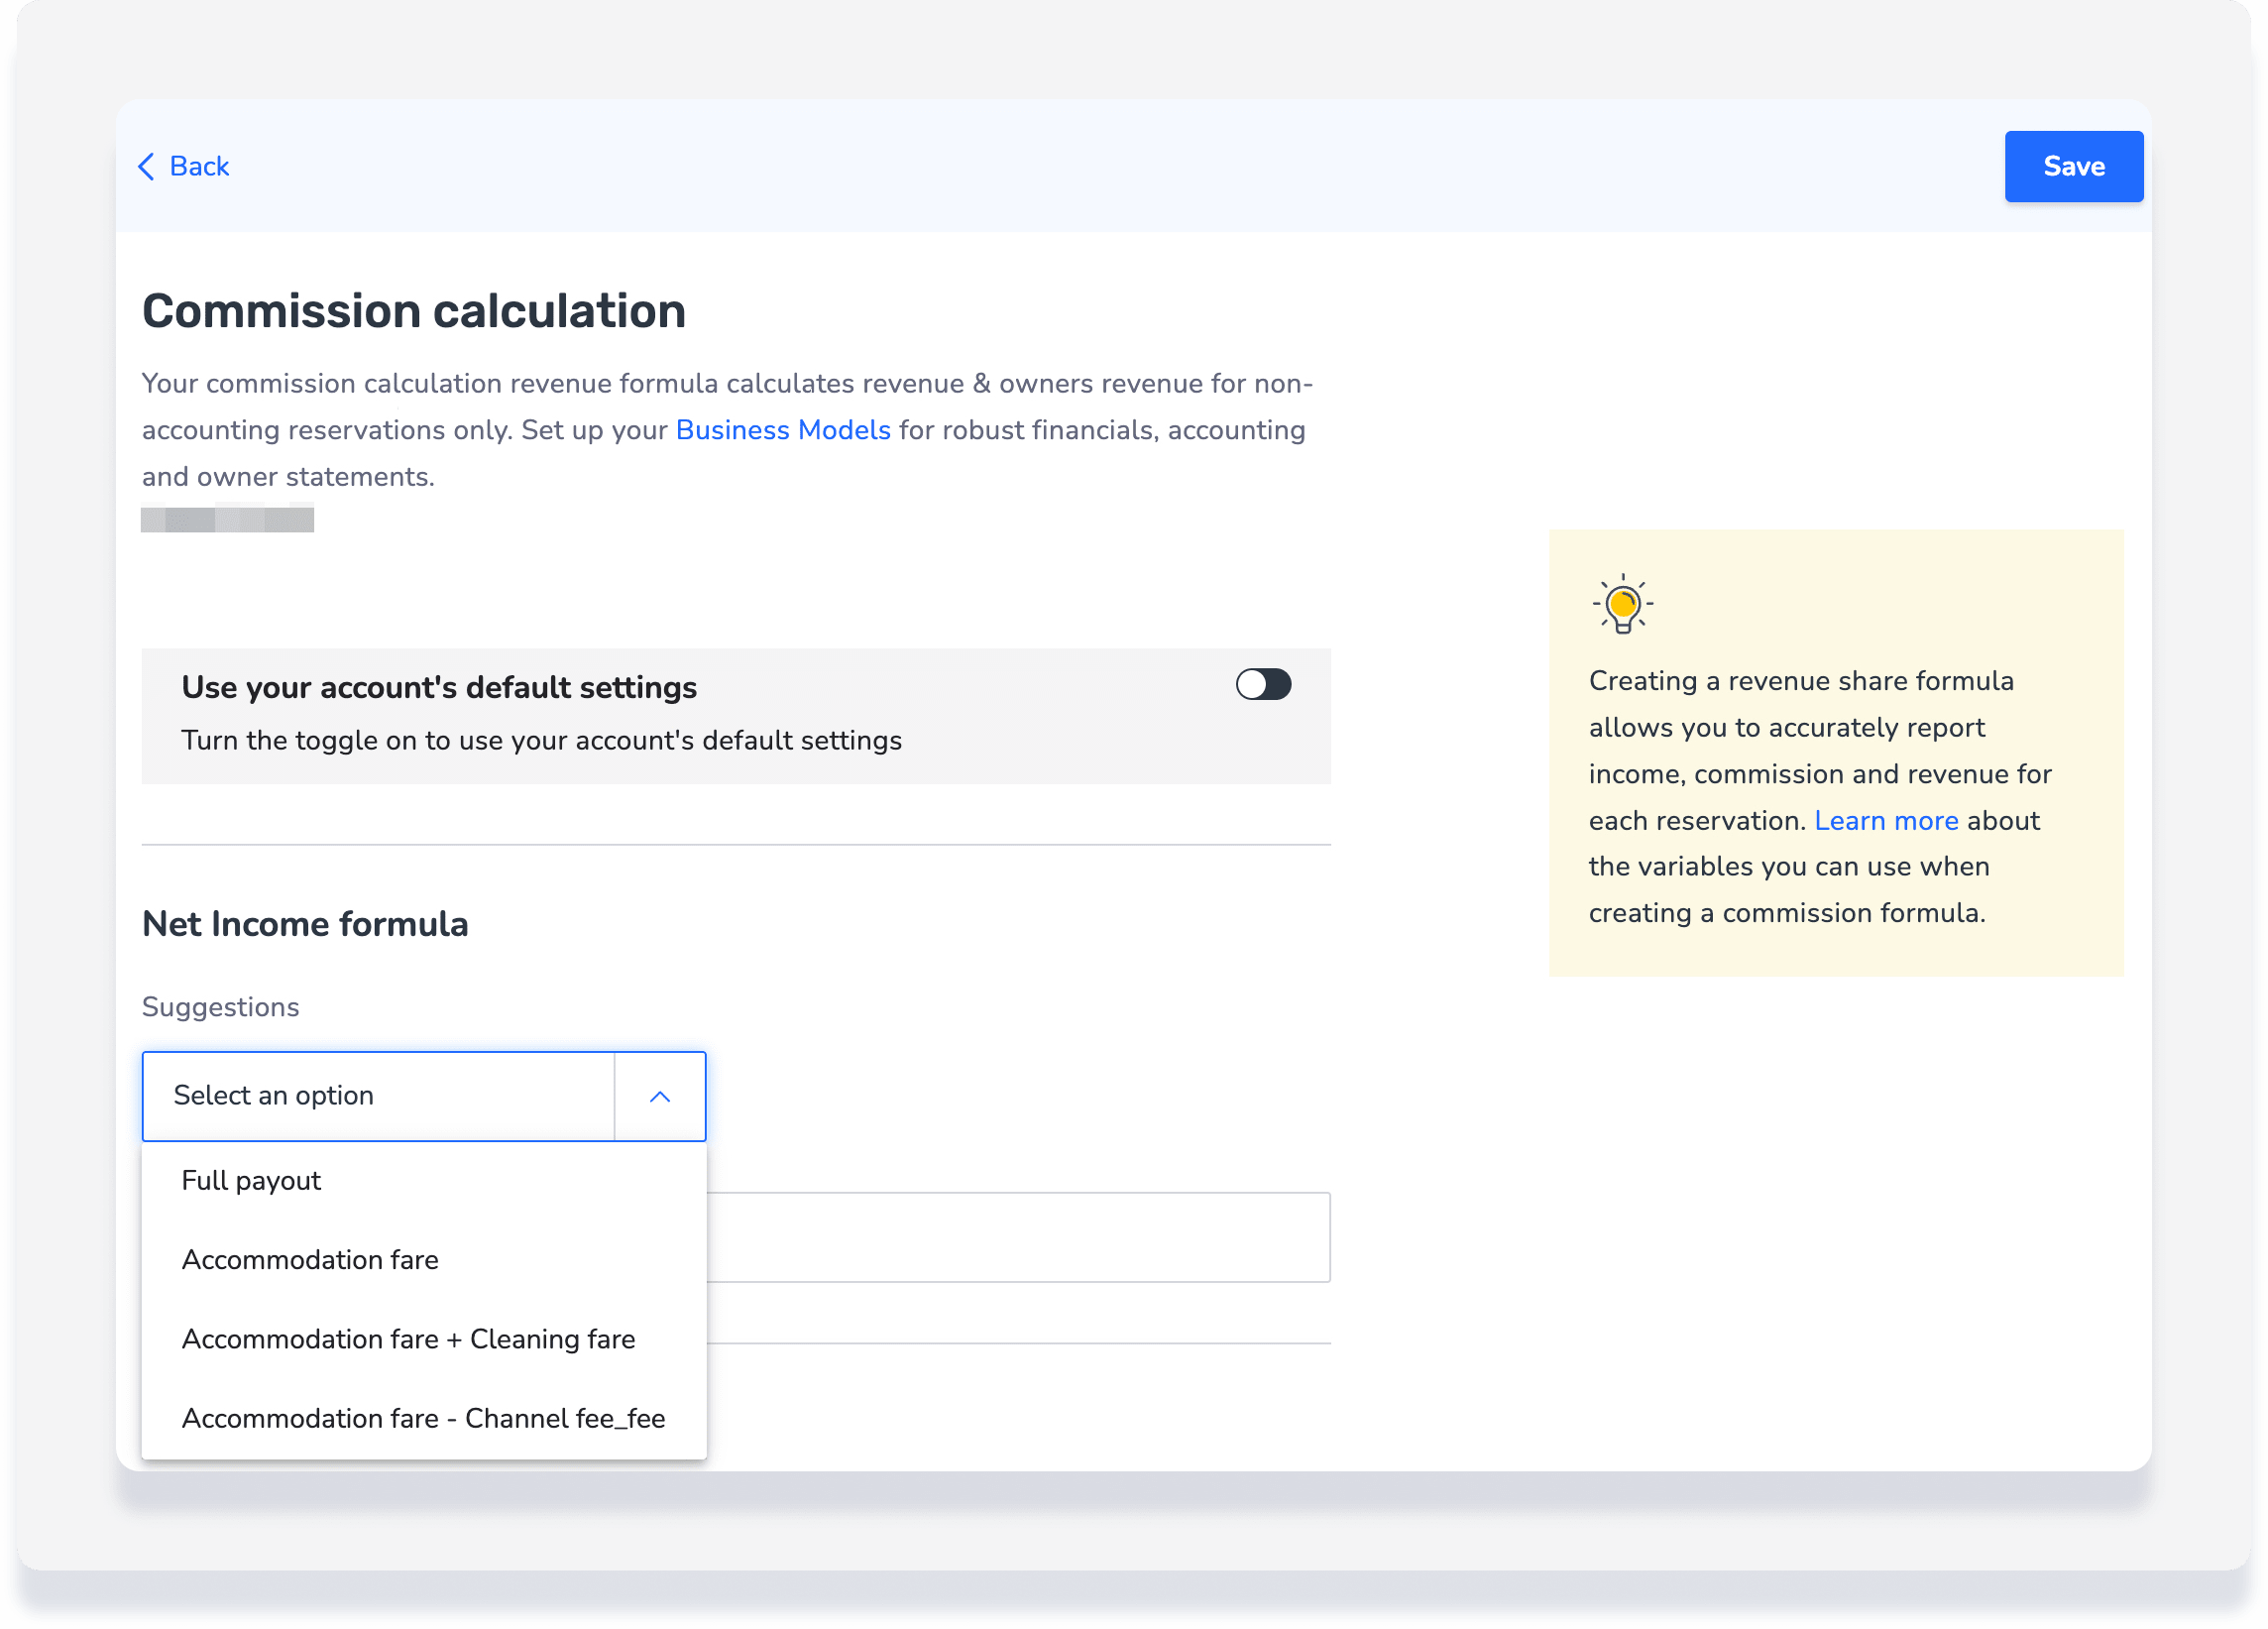Viewport: 2268px width, 1629px height.
Task: Click the Net Income formula heading
Action: coord(305,923)
